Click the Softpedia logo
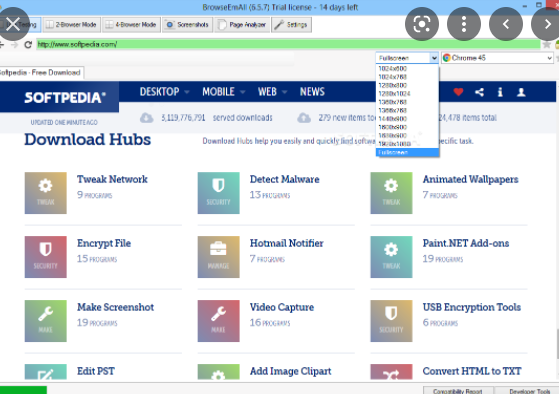This screenshot has height=394, width=559. click(x=65, y=97)
